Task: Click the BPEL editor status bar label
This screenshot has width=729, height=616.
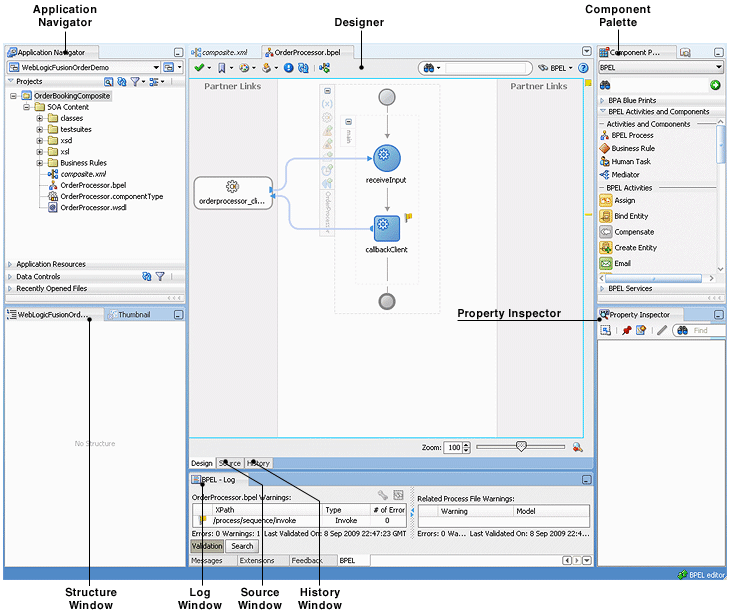Action: (x=706, y=575)
